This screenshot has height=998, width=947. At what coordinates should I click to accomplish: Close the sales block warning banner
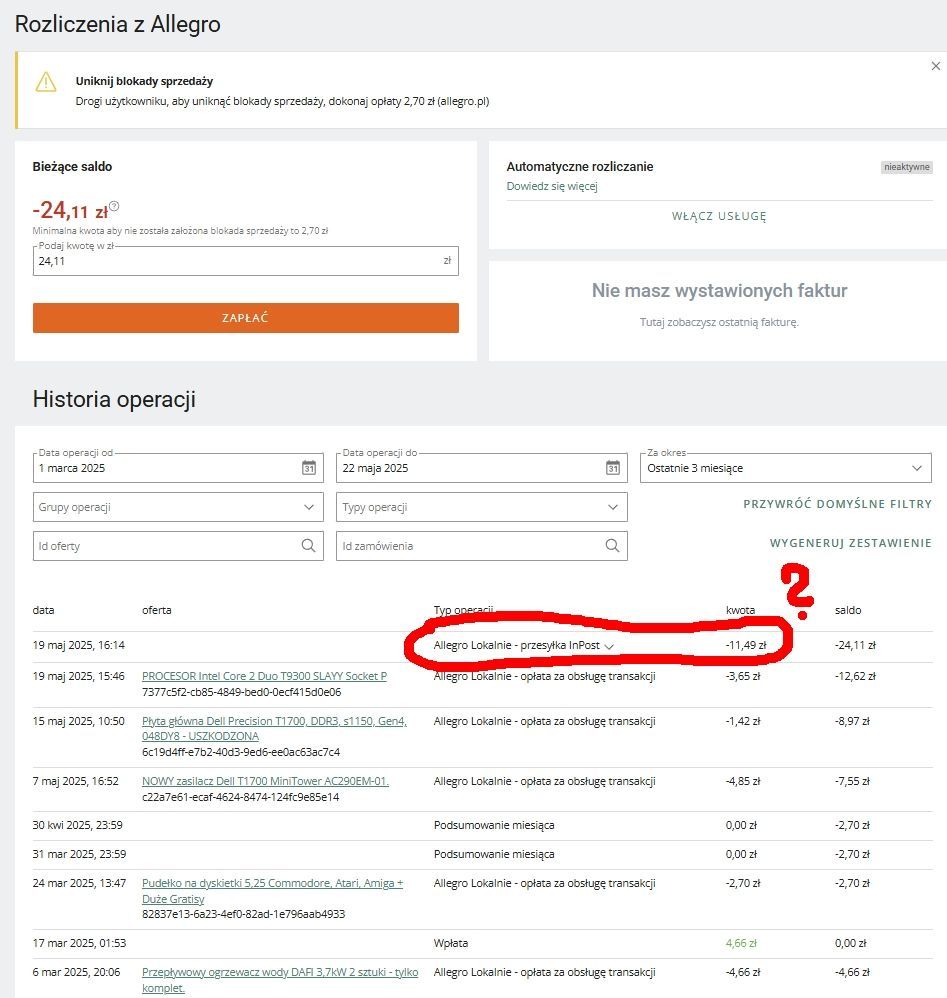point(936,66)
